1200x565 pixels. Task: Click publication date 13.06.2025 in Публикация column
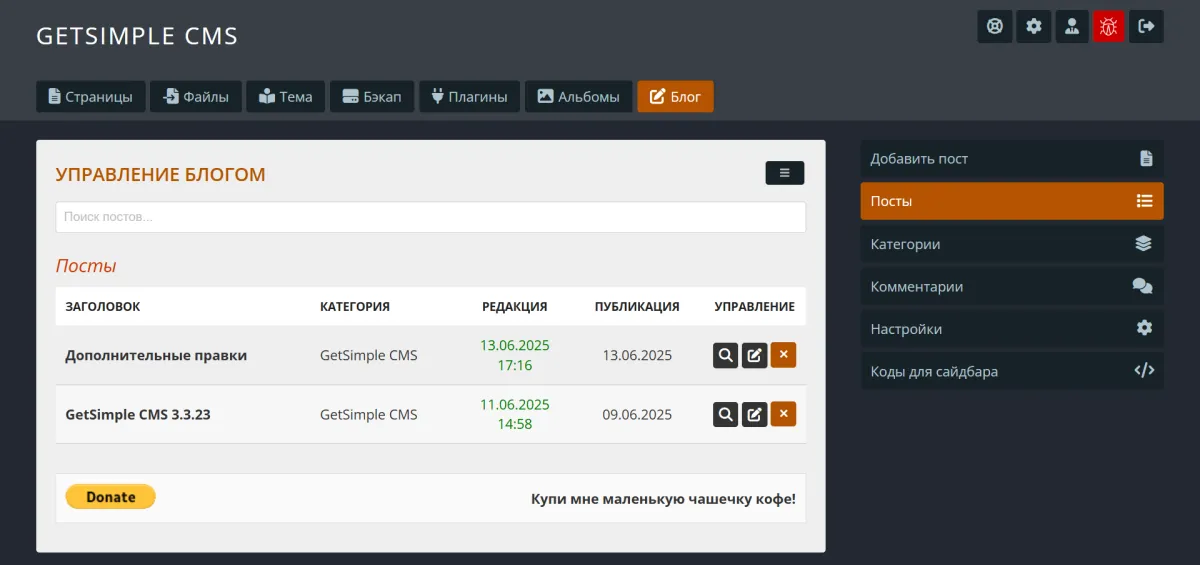[x=637, y=355]
